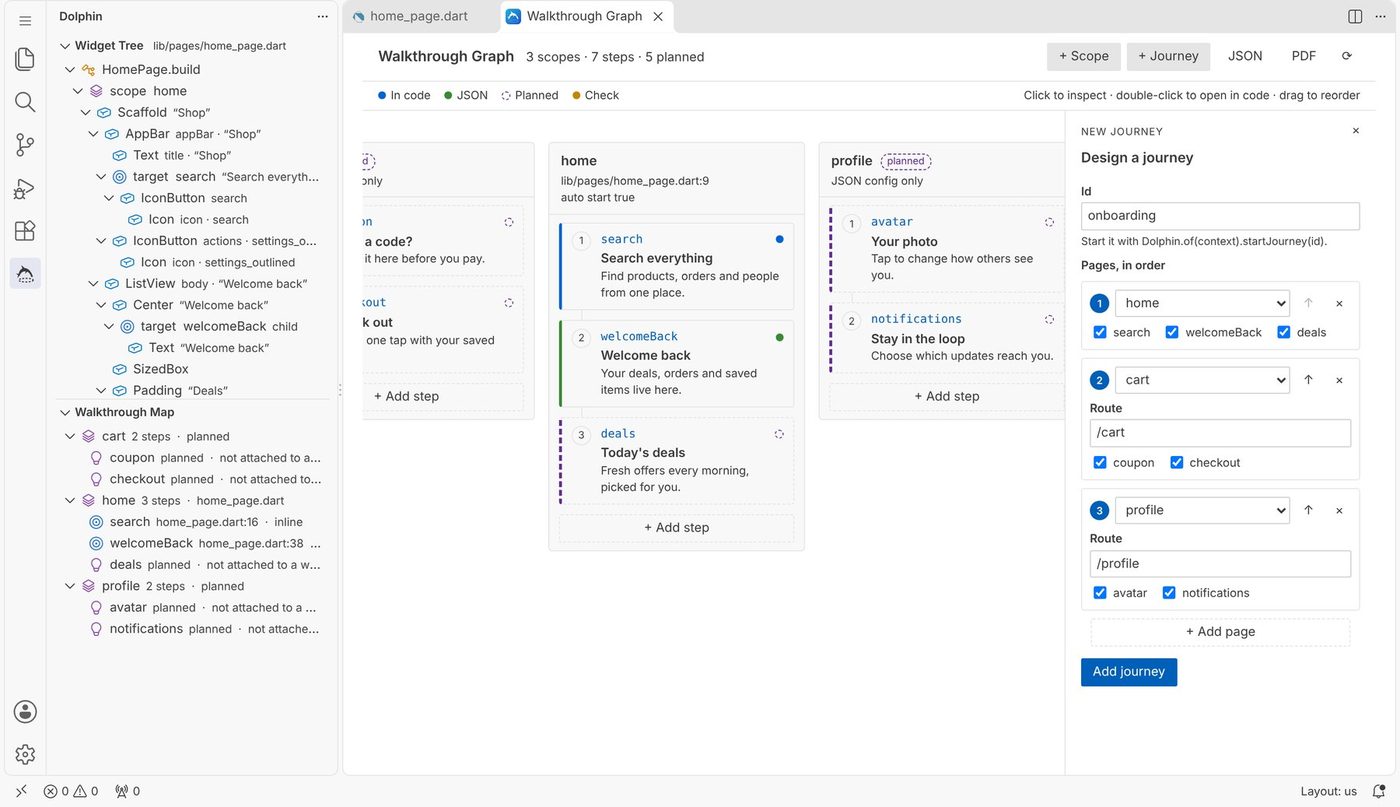Uncheck the deals step checkbox
The width and height of the screenshot is (1400, 807).
(x=1284, y=332)
